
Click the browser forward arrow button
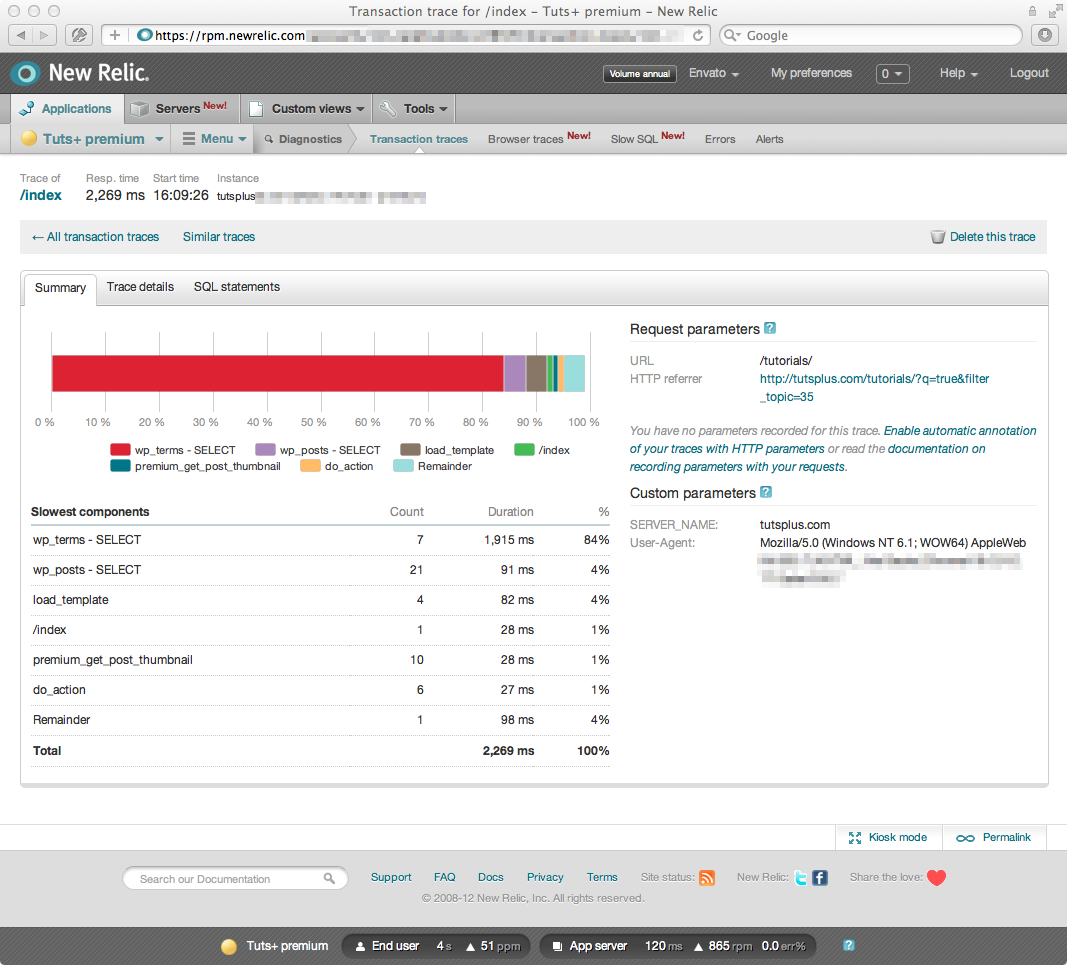point(44,35)
